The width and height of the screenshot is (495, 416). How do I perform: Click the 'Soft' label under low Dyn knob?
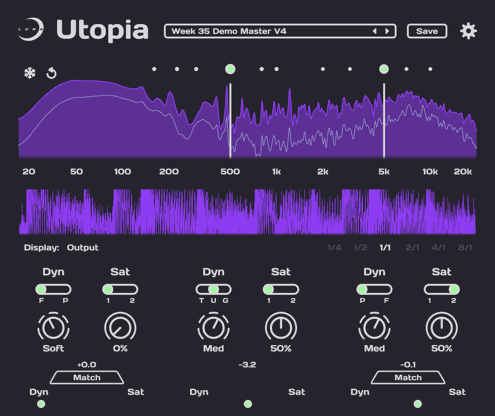tap(53, 349)
